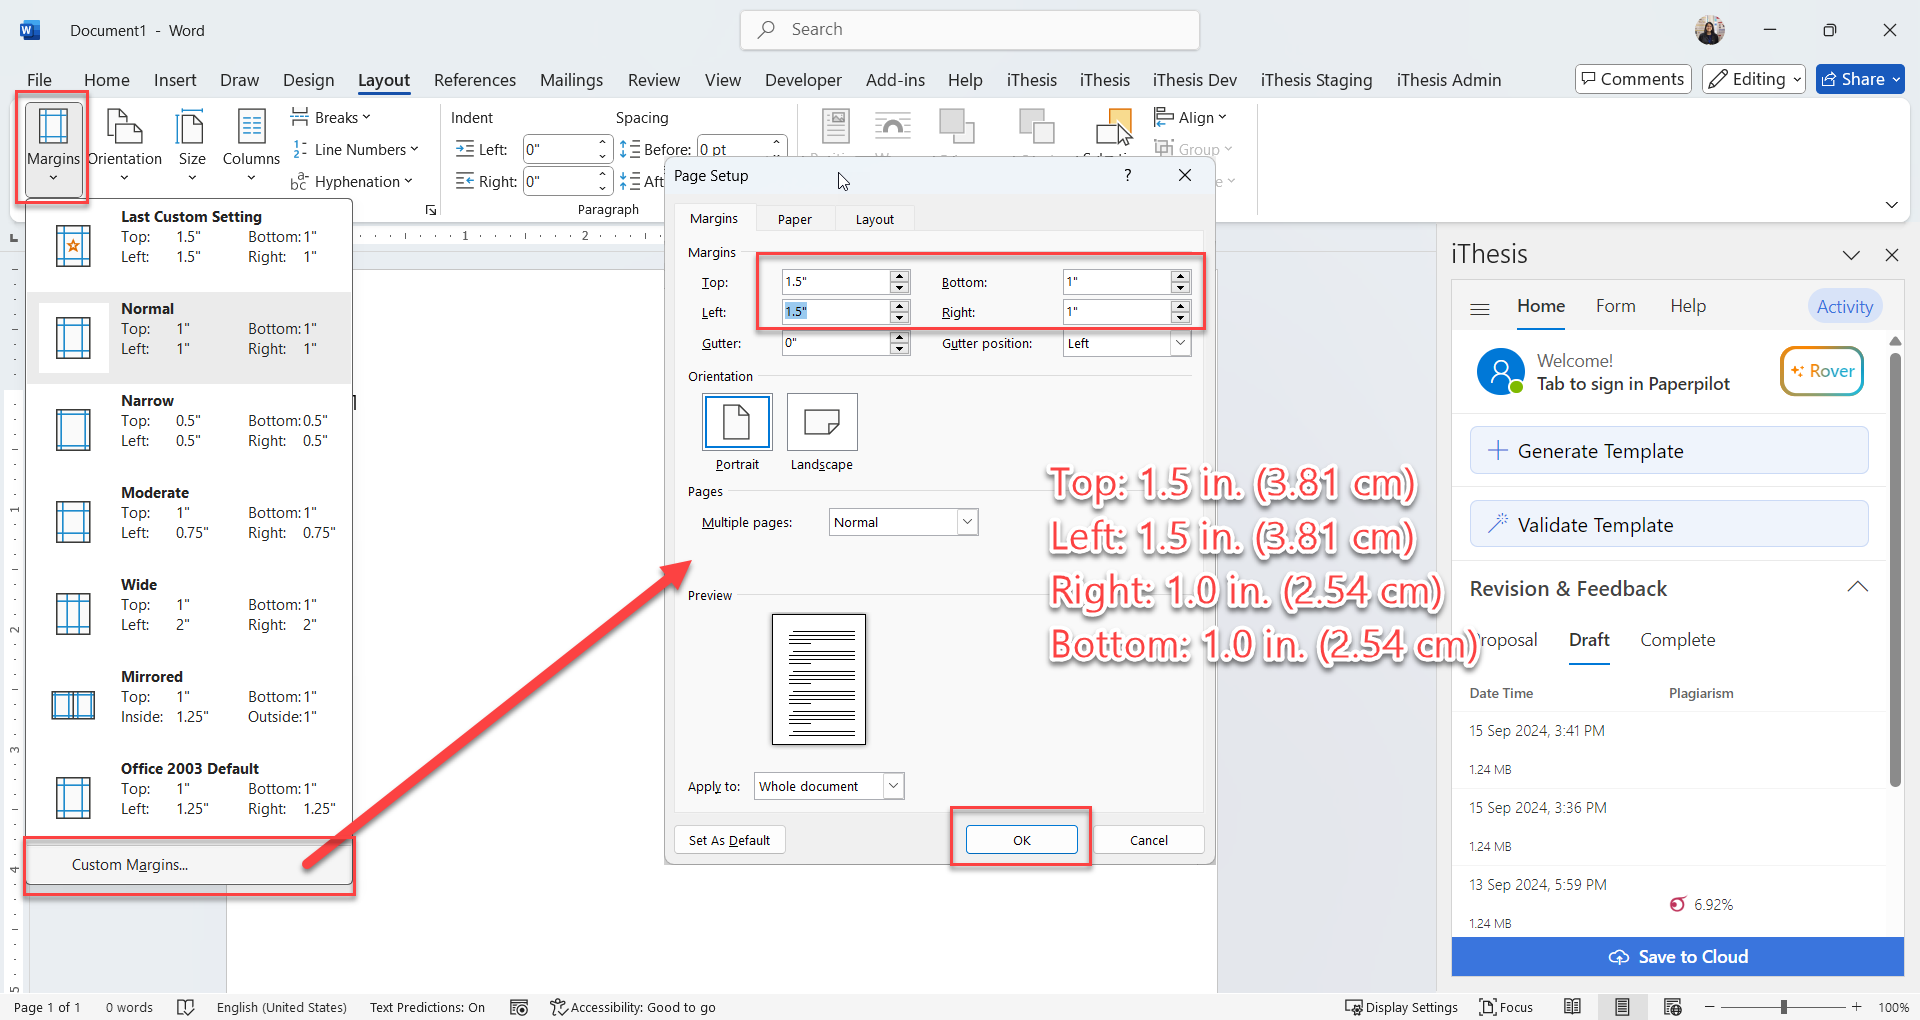Click the Top margin input field
This screenshot has height=1020, width=1920.
coord(836,282)
